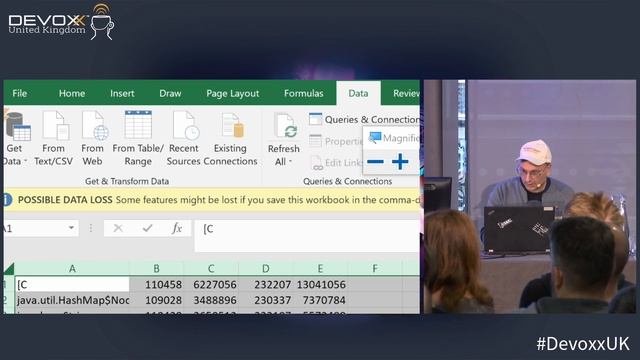The image size is (640, 360).
Task: Open Recent Sources icon
Action: (x=186, y=125)
